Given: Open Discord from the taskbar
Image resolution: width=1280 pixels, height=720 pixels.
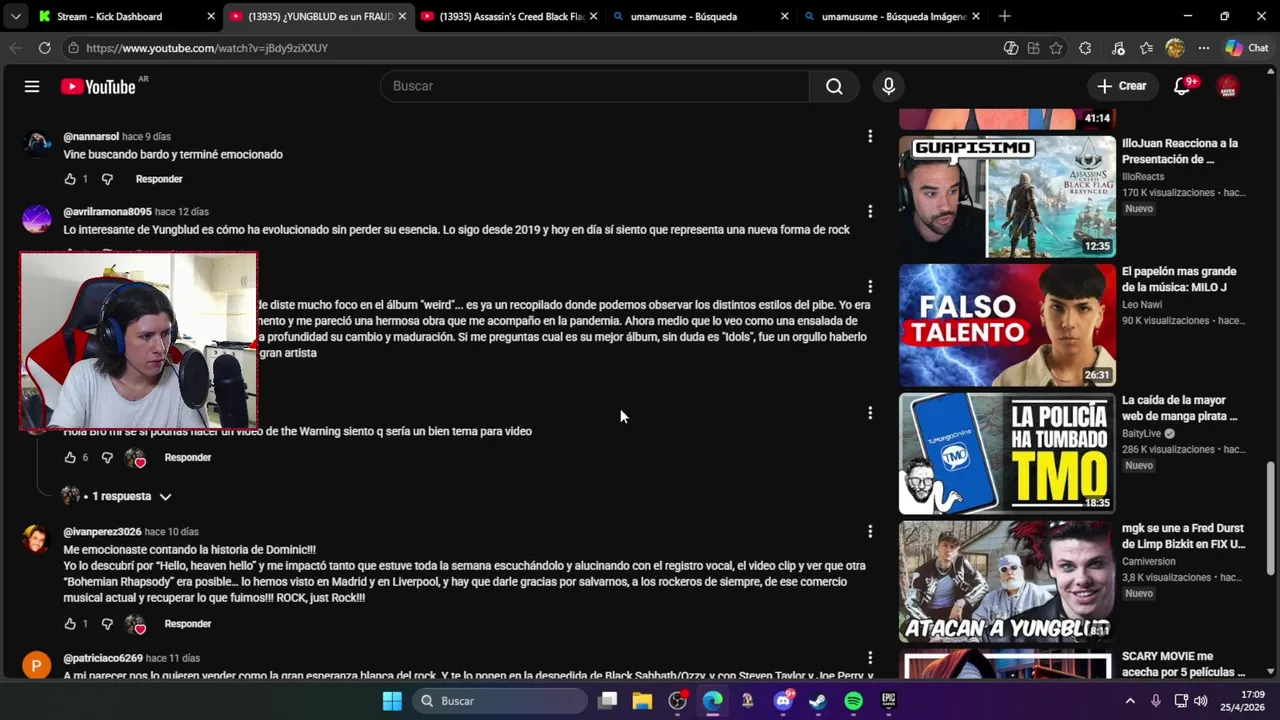Looking at the screenshot, I should [783, 701].
